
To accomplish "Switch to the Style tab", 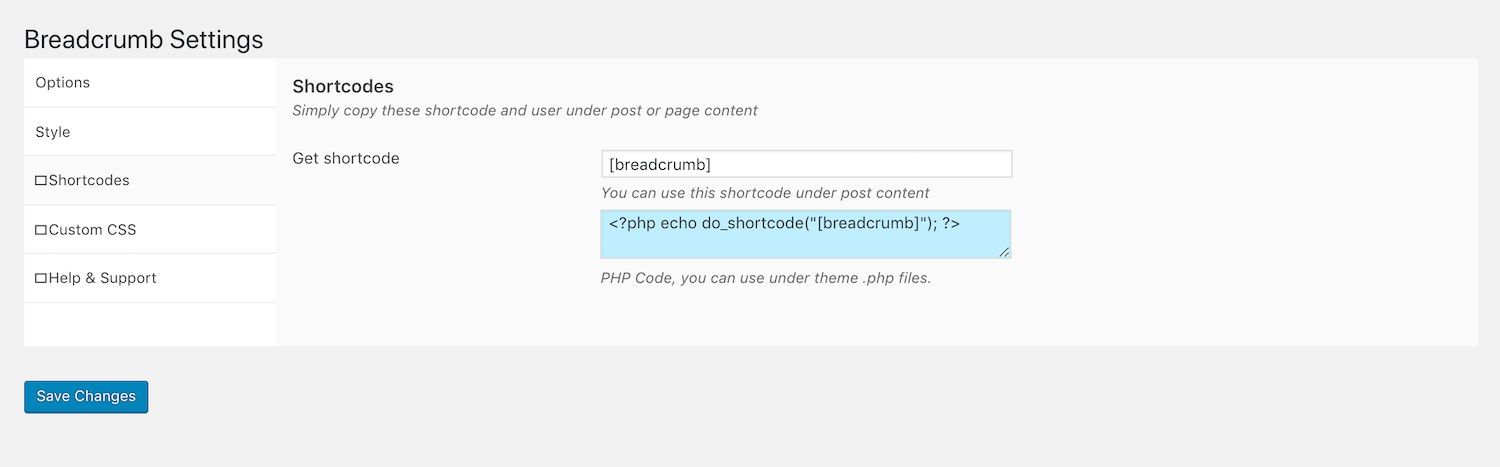I will (x=53, y=132).
